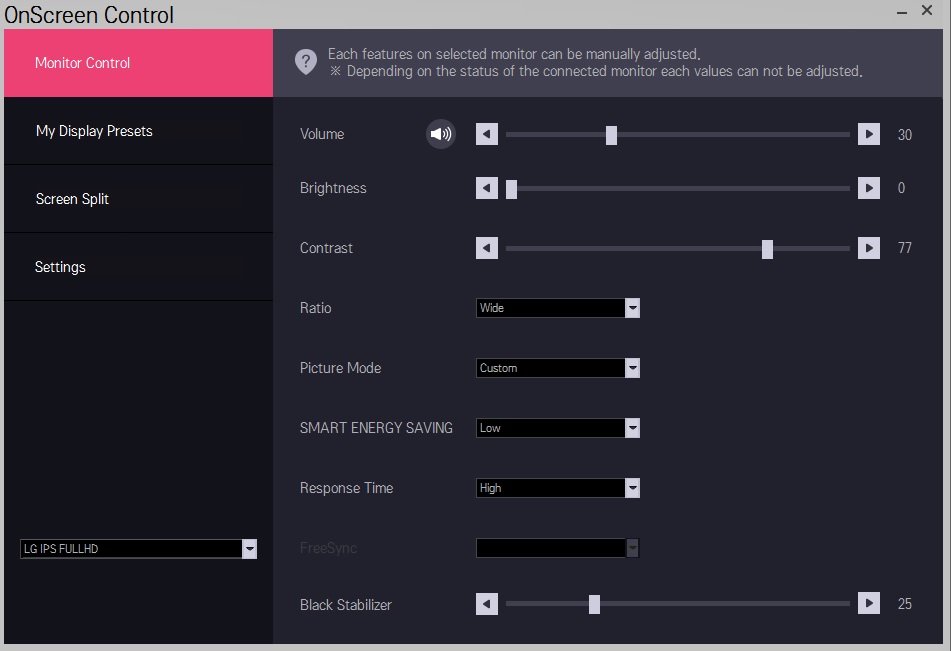Click the Volume slider handle
The width and height of the screenshot is (951, 651).
611,135
